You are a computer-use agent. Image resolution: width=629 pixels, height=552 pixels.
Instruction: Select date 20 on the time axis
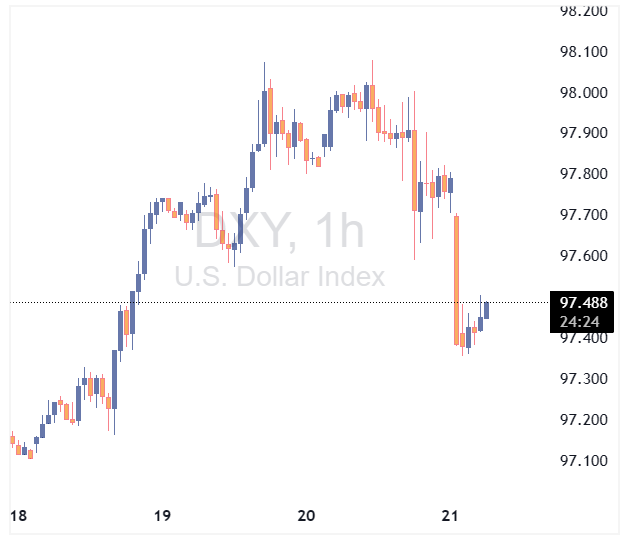(x=306, y=516)
